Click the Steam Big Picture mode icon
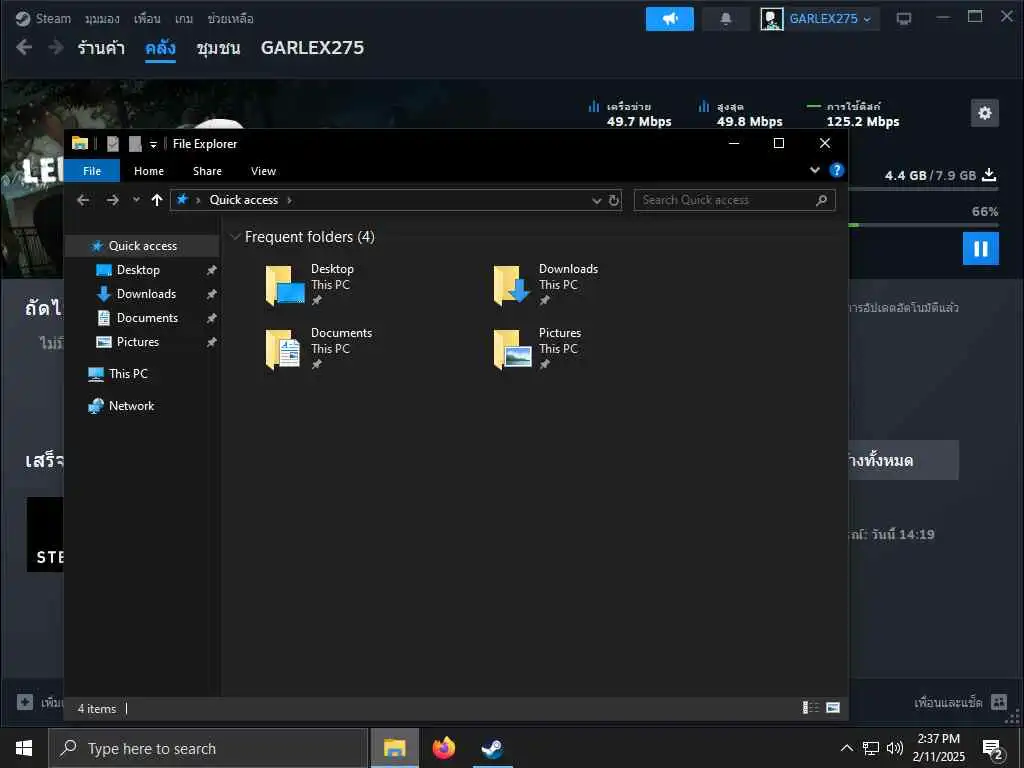1024x768 pixels. (x=904, y=18)
